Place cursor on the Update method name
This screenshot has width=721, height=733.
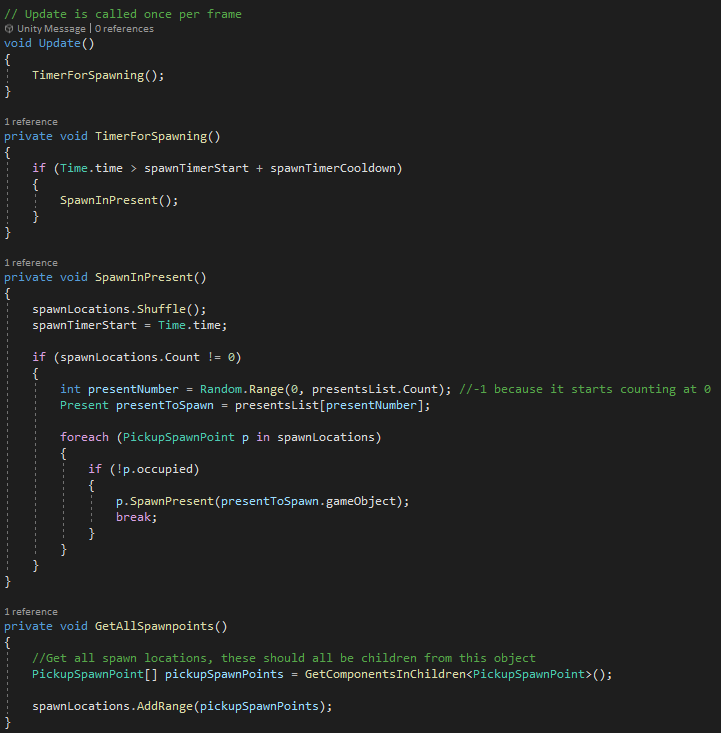coord(60,43)
